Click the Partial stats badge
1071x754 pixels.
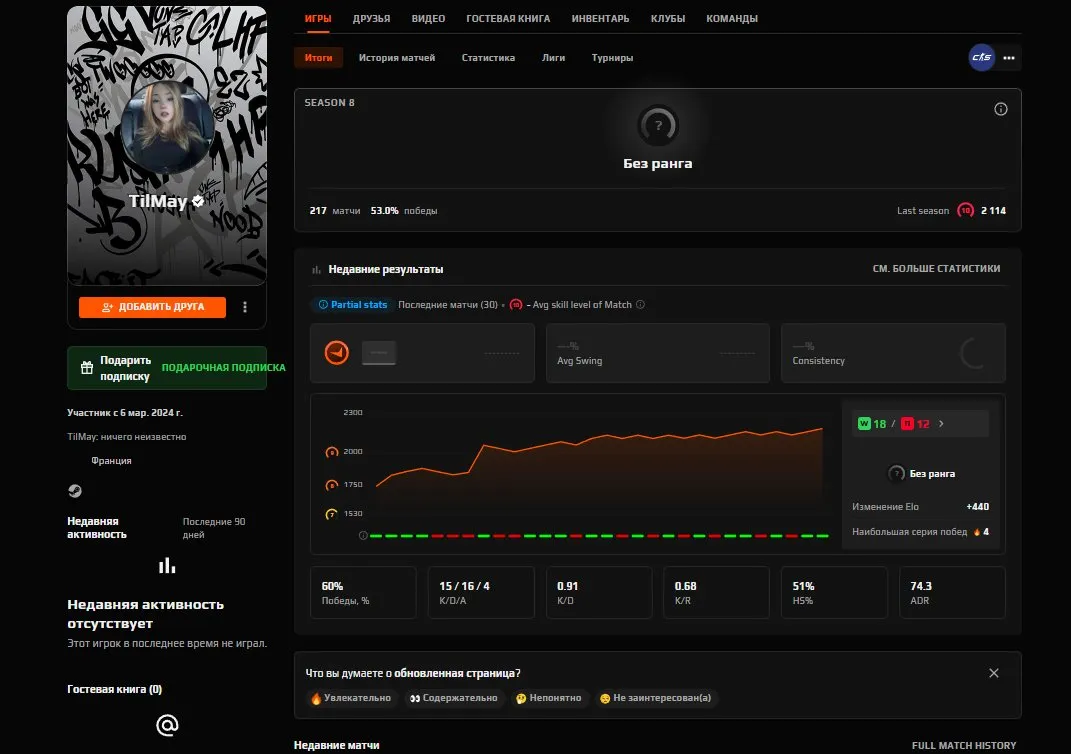click(x=352, y=305)
